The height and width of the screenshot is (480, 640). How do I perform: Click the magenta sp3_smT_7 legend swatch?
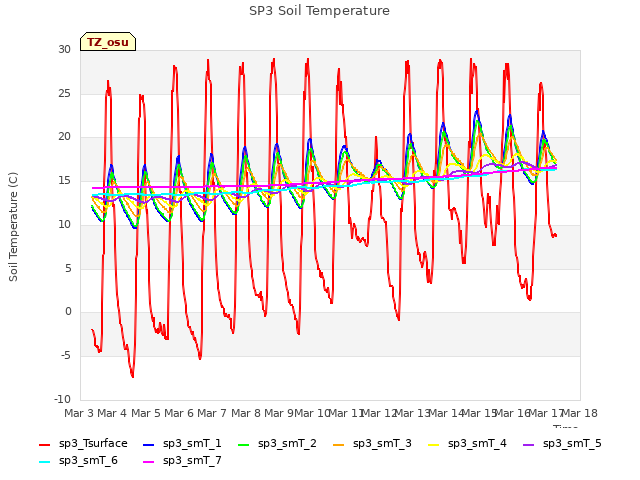click(149, 462)
